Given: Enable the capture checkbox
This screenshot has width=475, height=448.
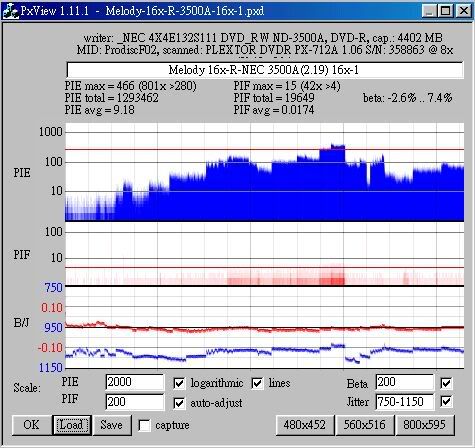Looking at the screenshot, I should click(144, 425).
